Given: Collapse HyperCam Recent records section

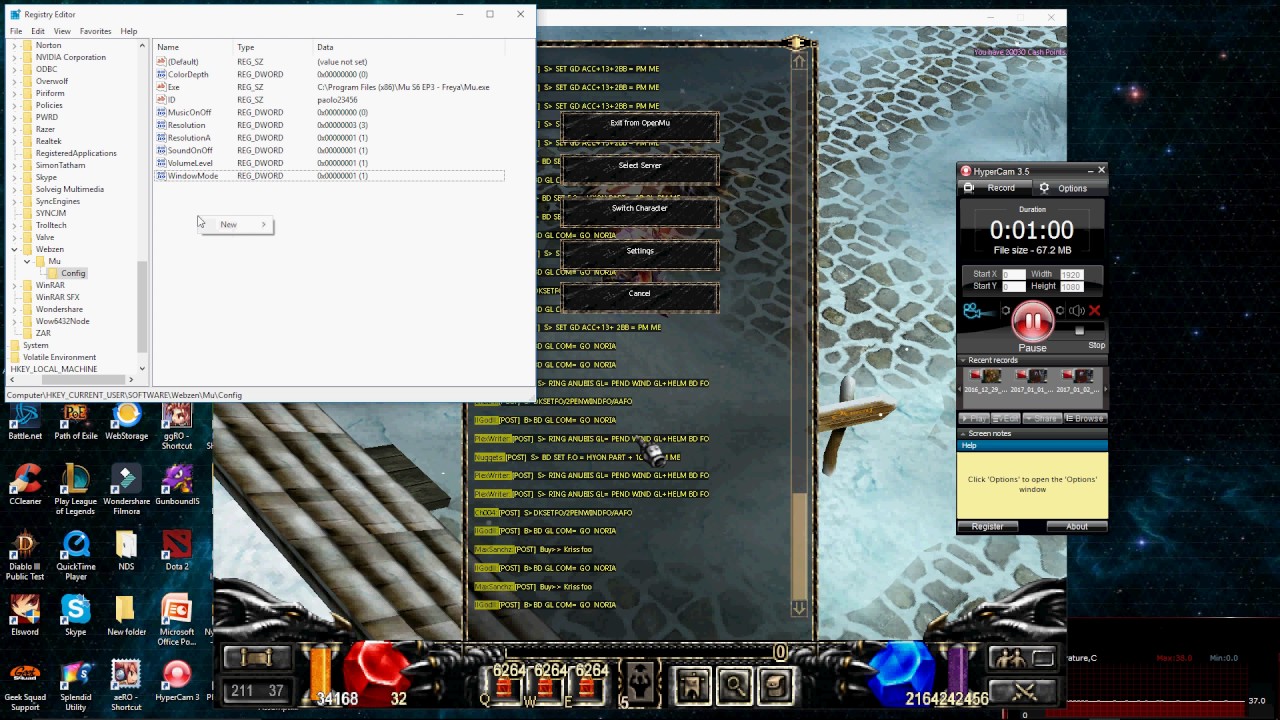Looking at the screenshot, I should pyautogui.click(x=963, y=360).
